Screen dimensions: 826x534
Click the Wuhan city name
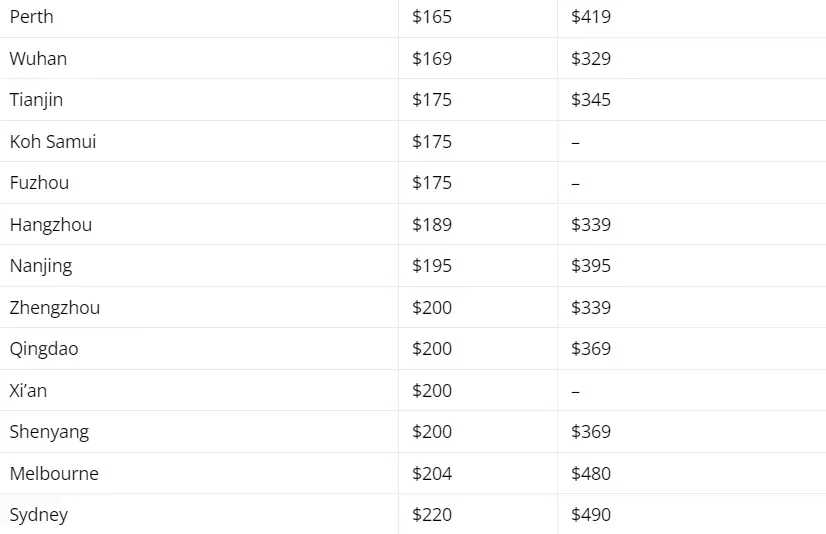38,58
